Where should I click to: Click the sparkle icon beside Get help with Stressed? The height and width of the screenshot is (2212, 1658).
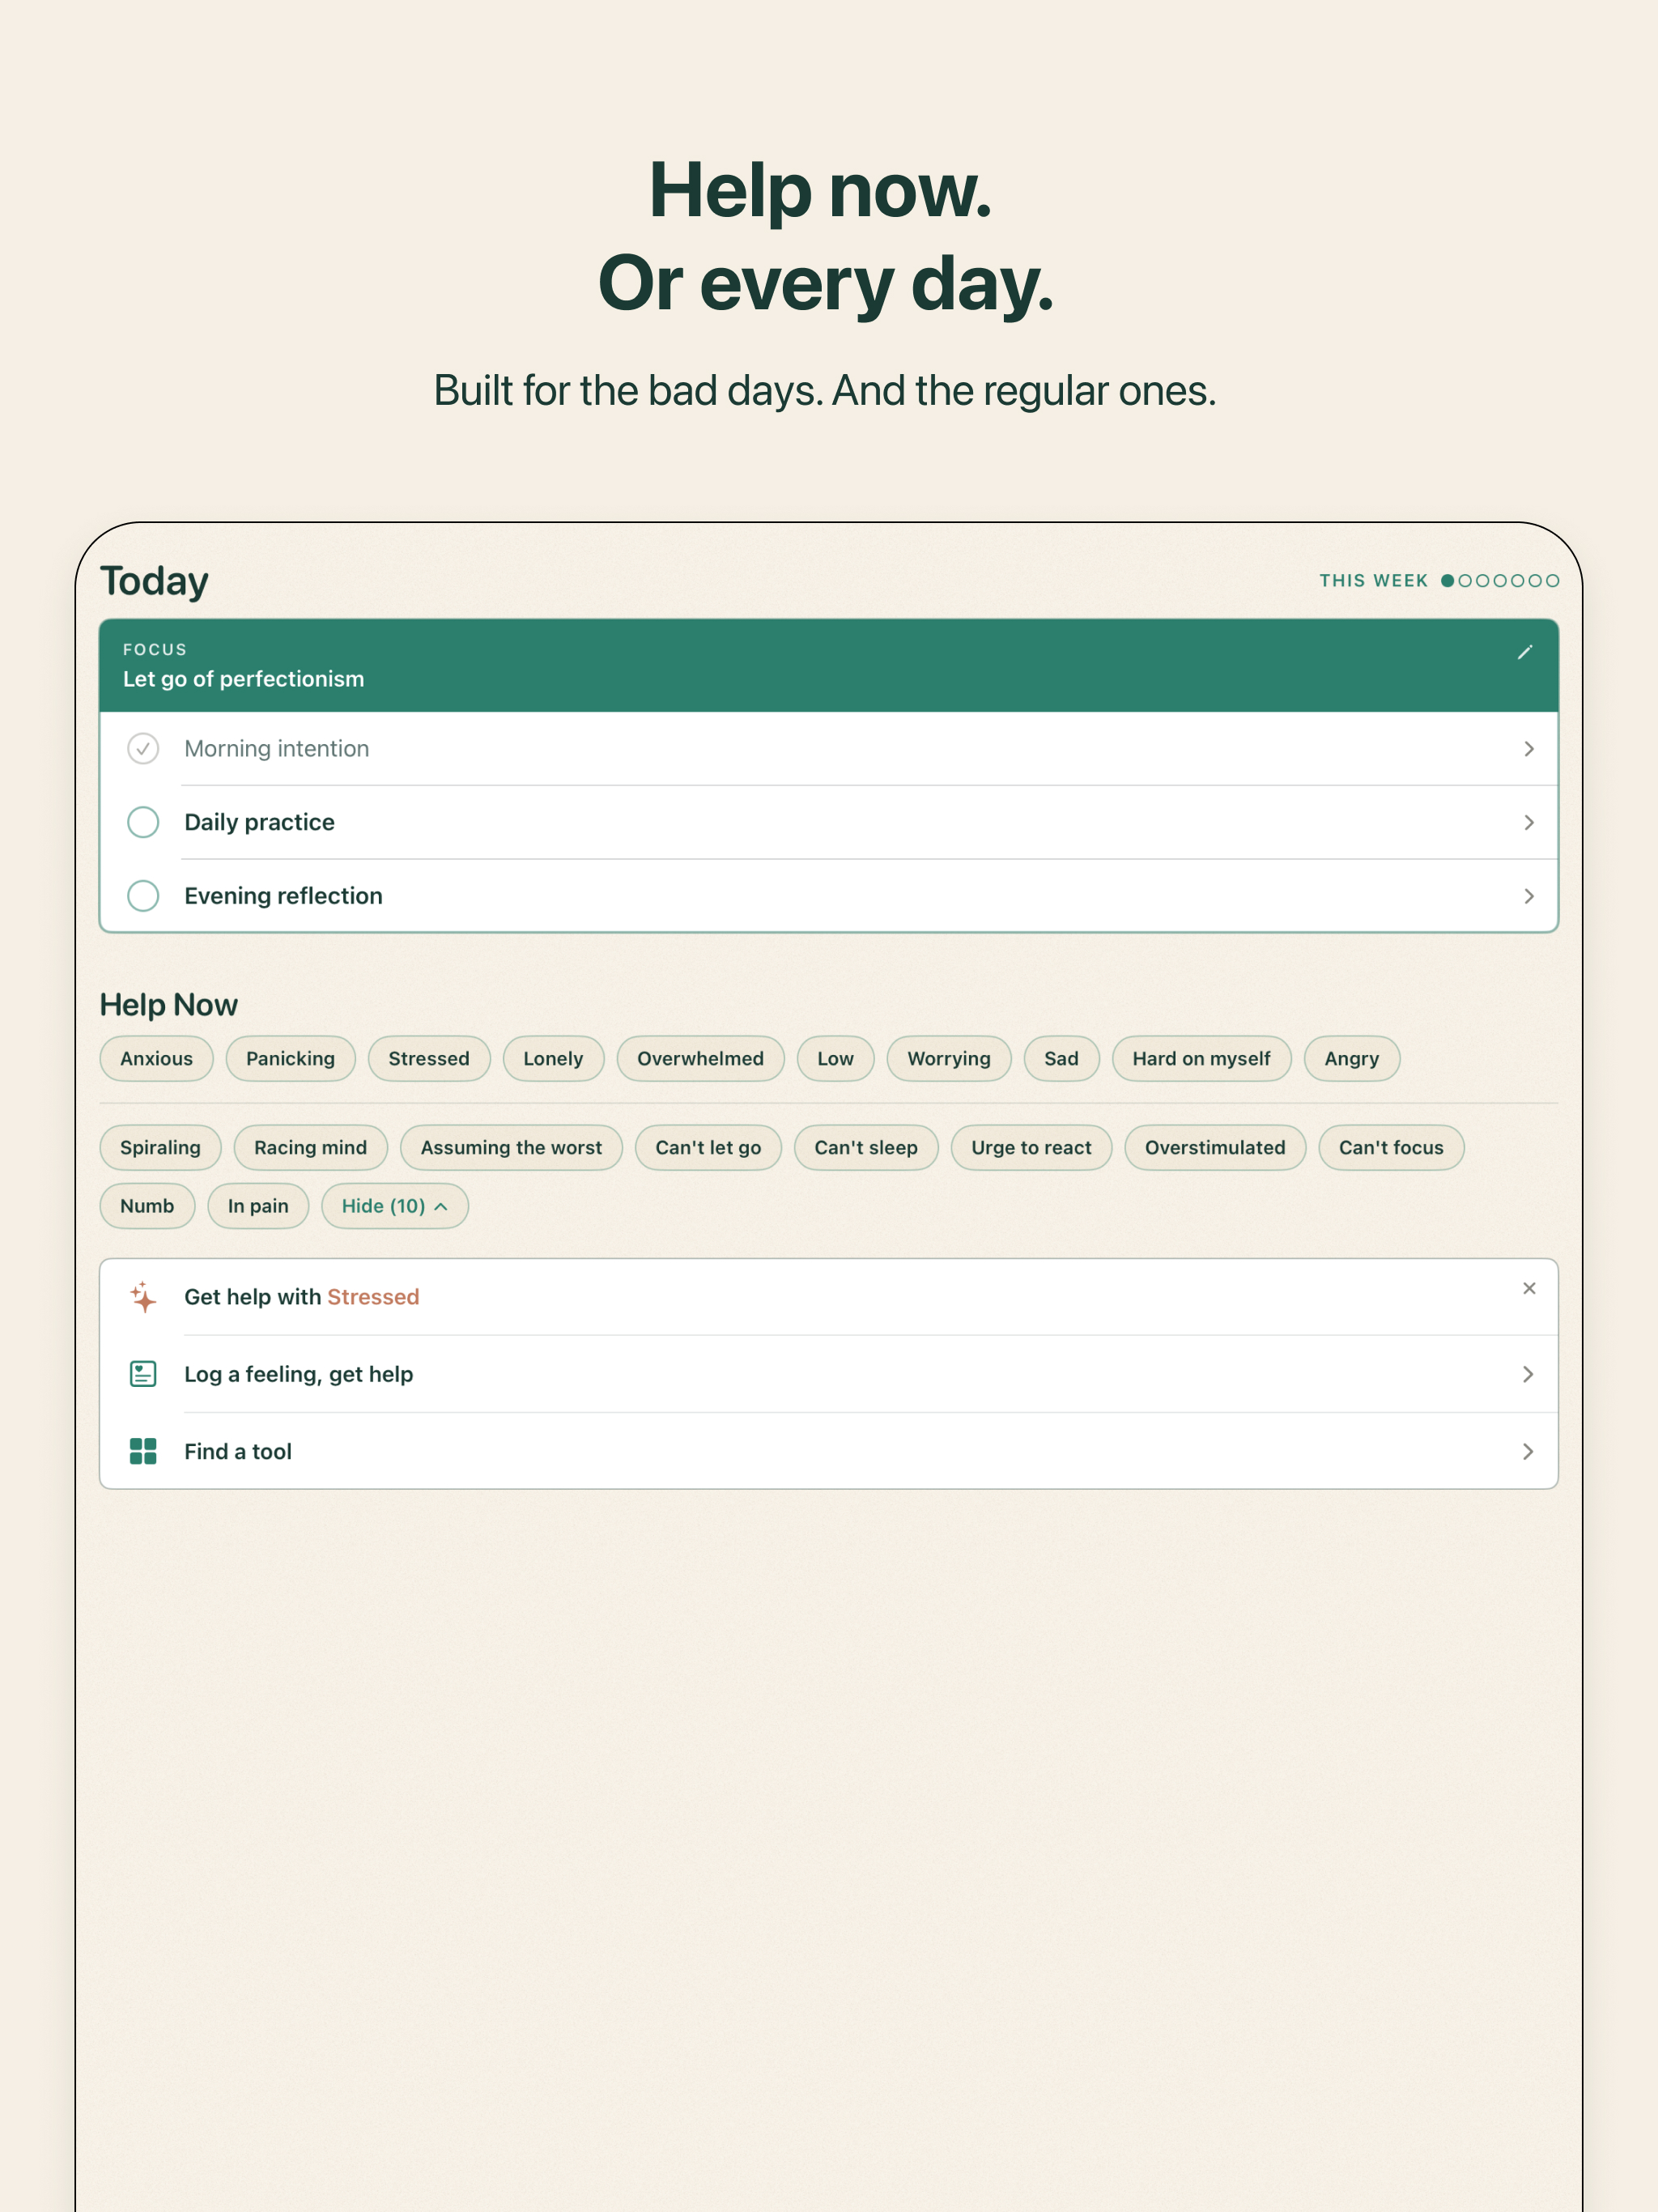[x=143, y=1296]
